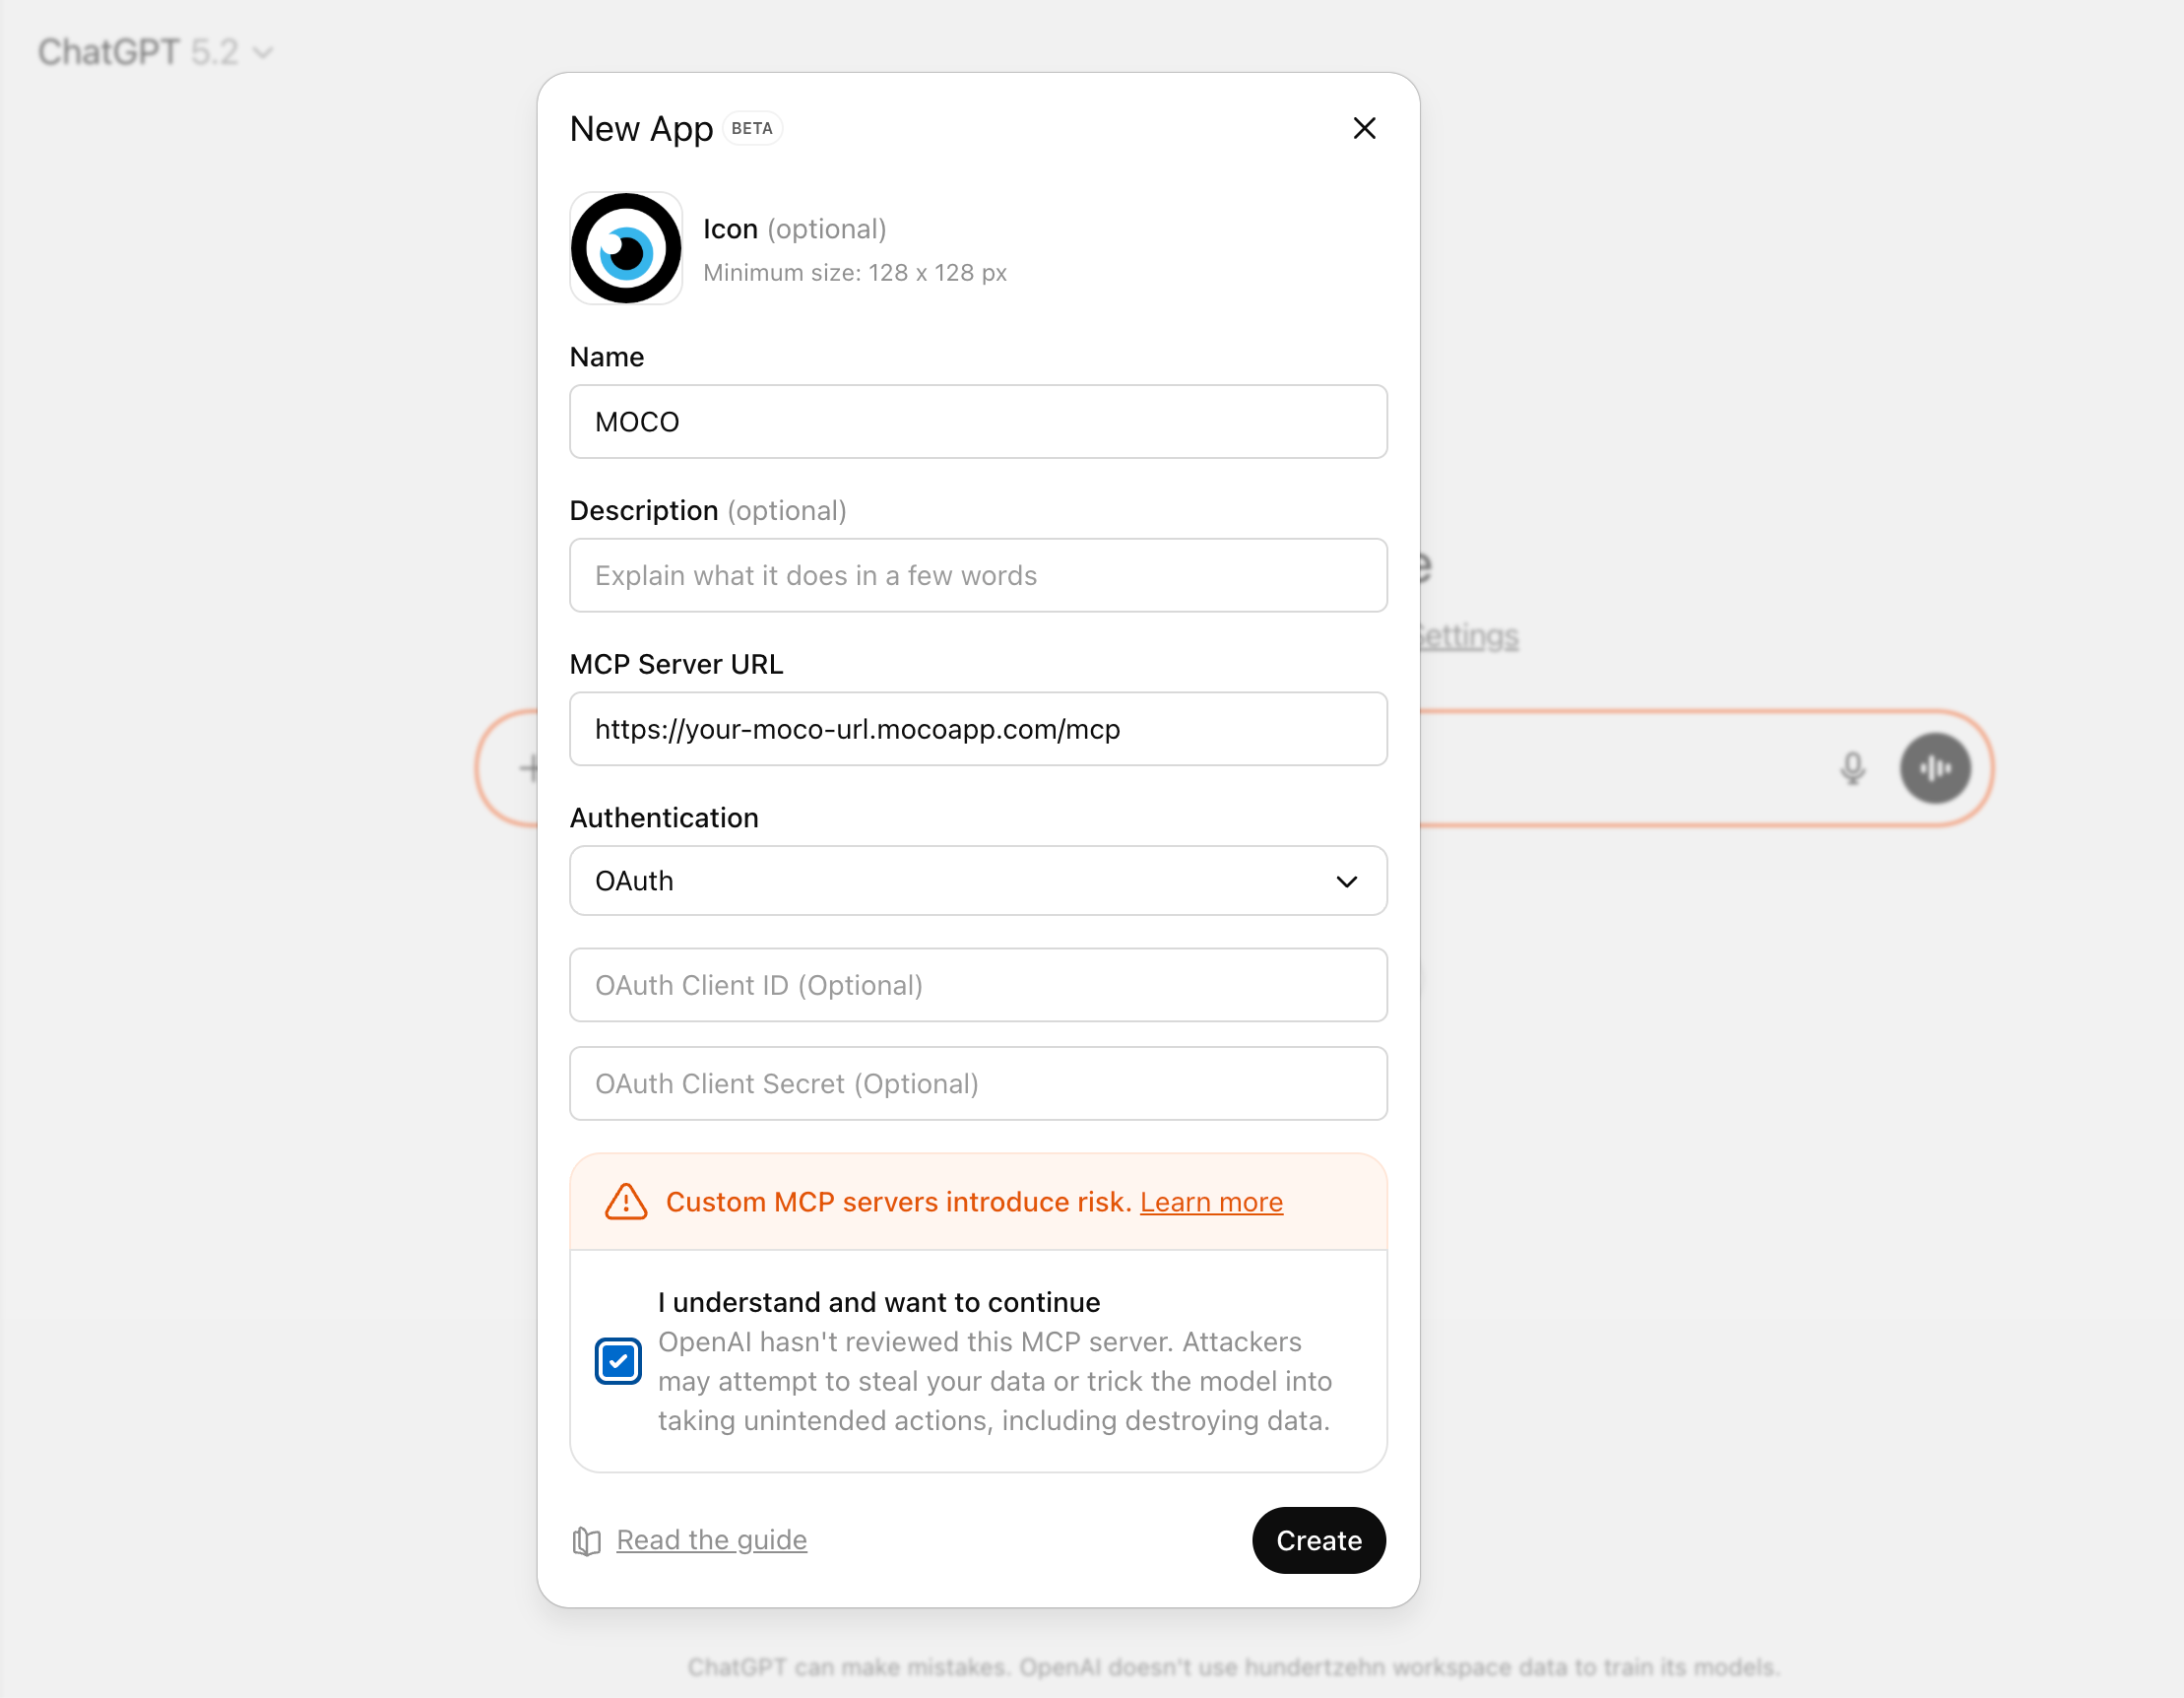The image size is (2184, 1698).
Task: Close the New App dialog
Action: tap(1364, 128)
